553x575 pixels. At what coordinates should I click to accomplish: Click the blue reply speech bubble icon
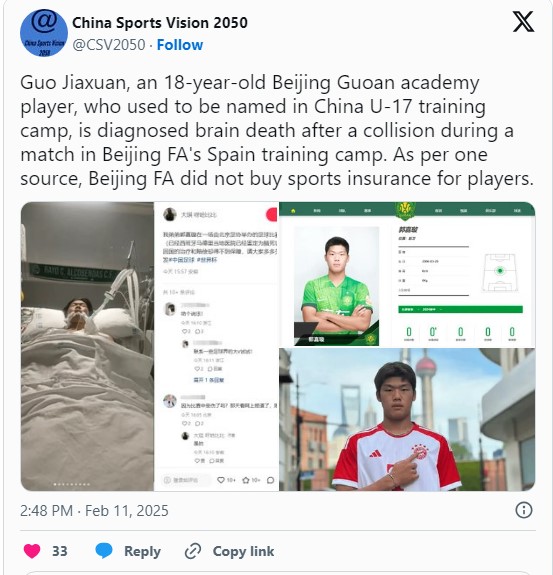coord(104,551)
